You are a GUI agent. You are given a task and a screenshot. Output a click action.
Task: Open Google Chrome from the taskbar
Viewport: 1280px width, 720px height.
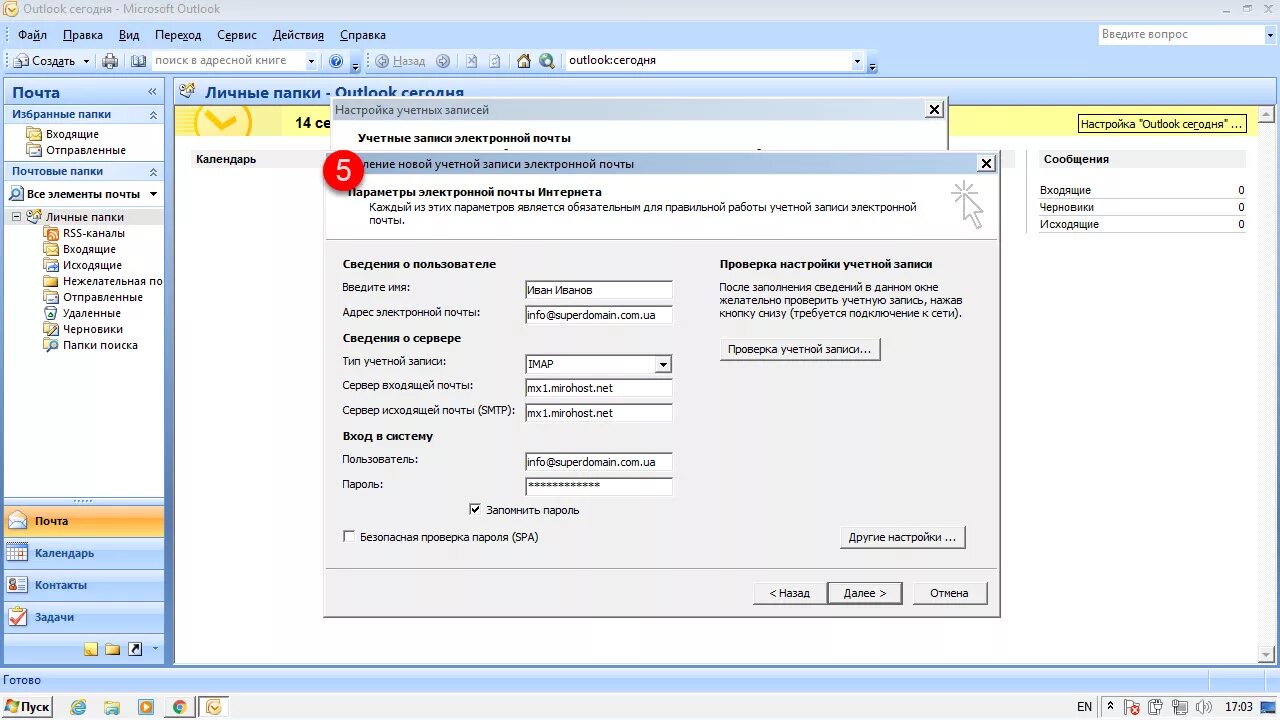179,707
